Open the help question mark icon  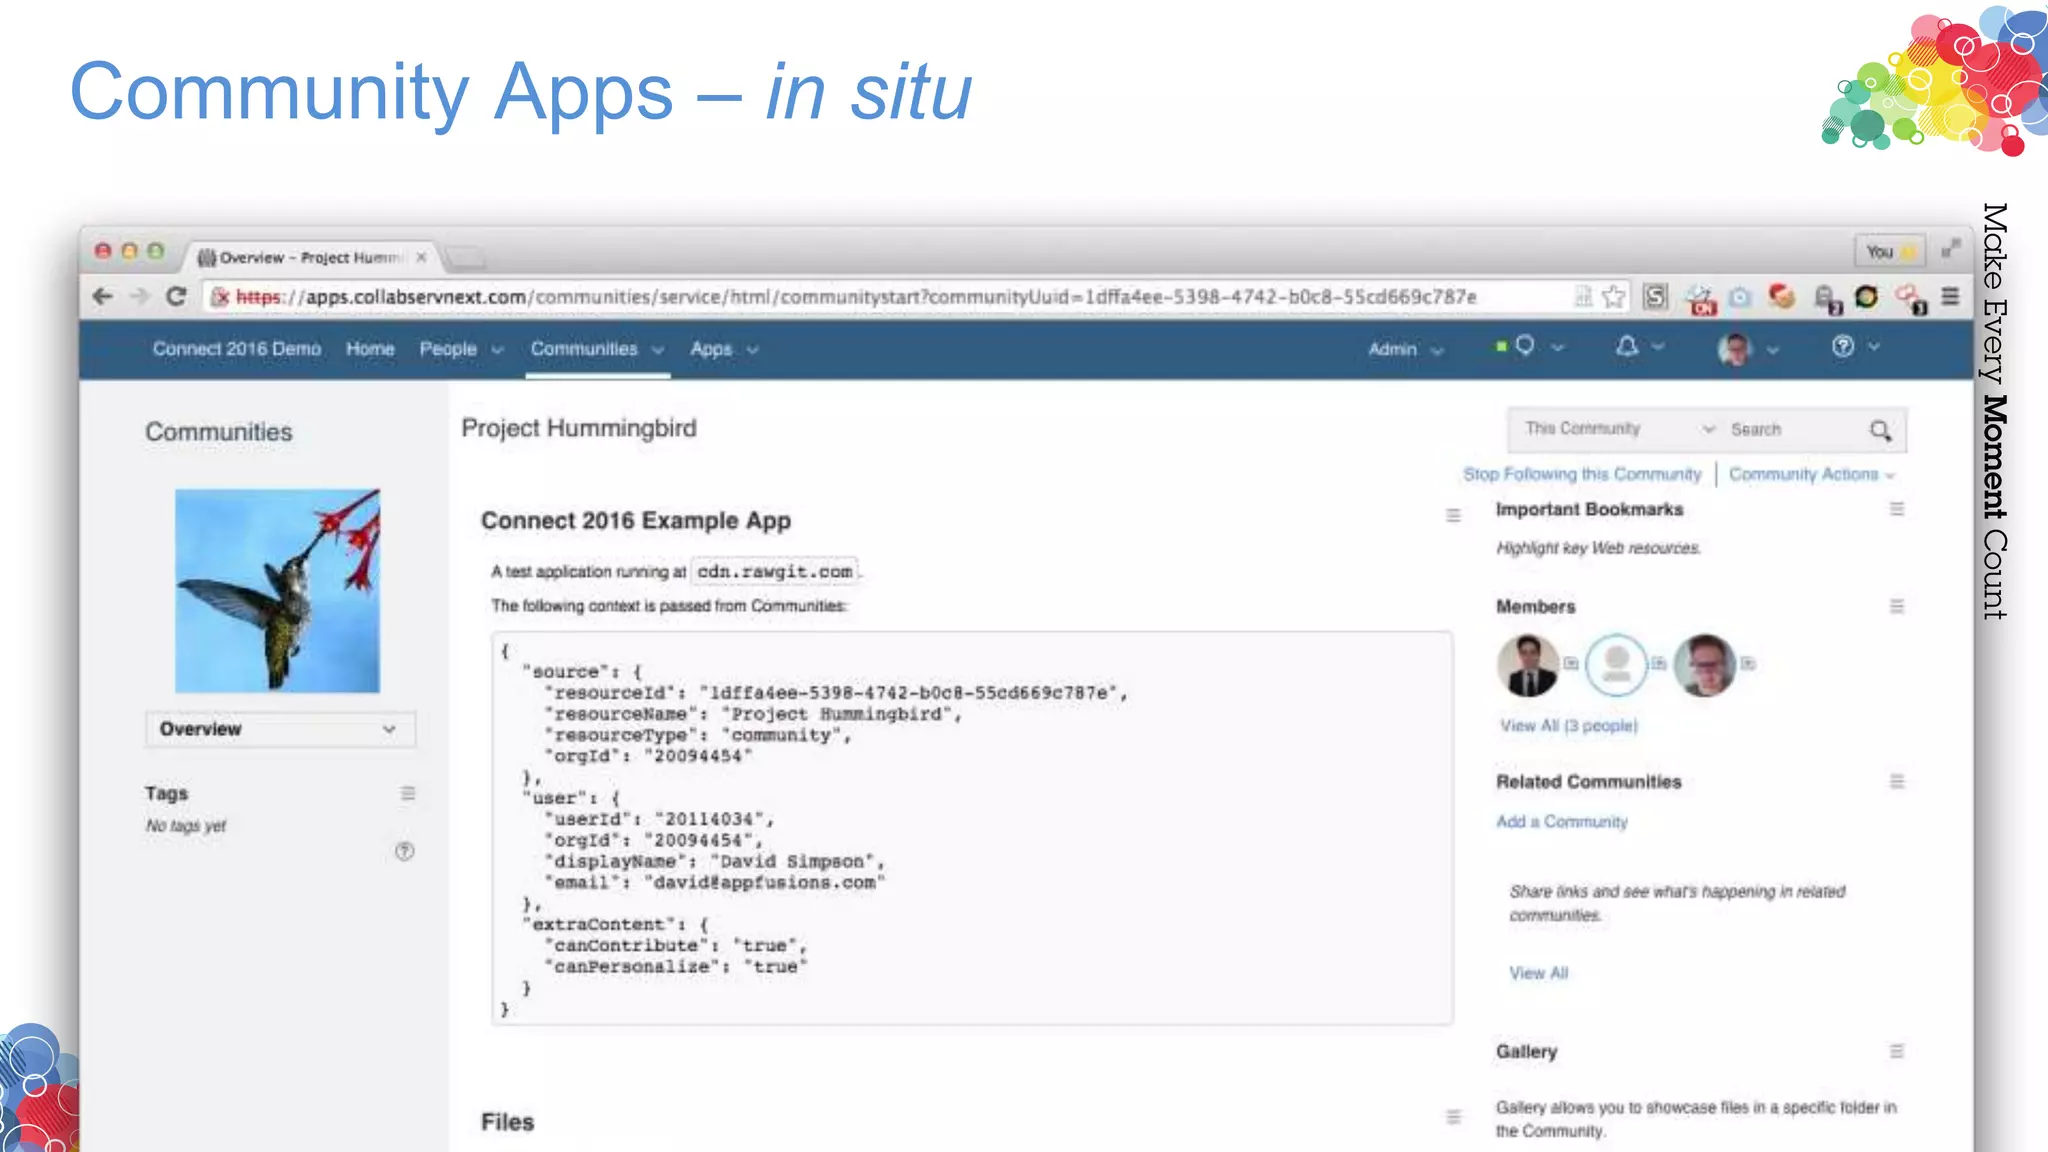coord(1842,346)
